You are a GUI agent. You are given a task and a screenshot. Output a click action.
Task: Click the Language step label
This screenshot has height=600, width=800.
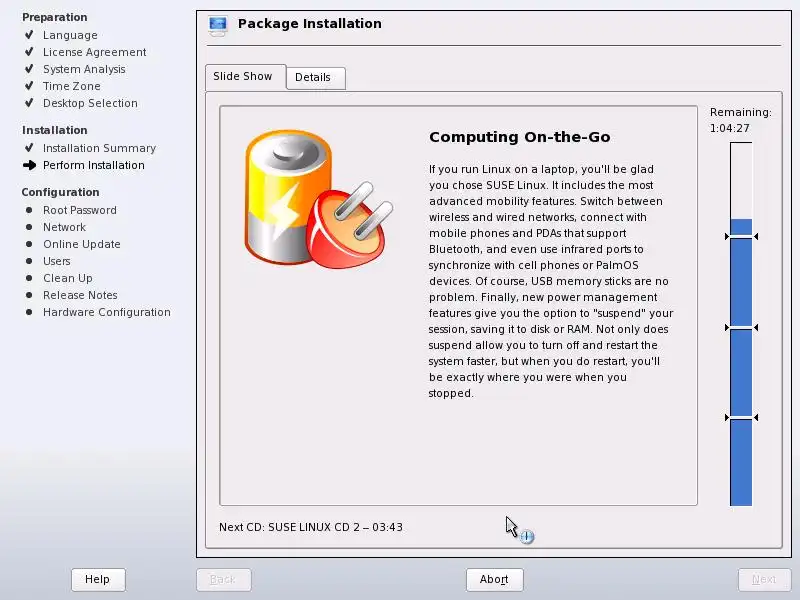[x=70, y=35]
